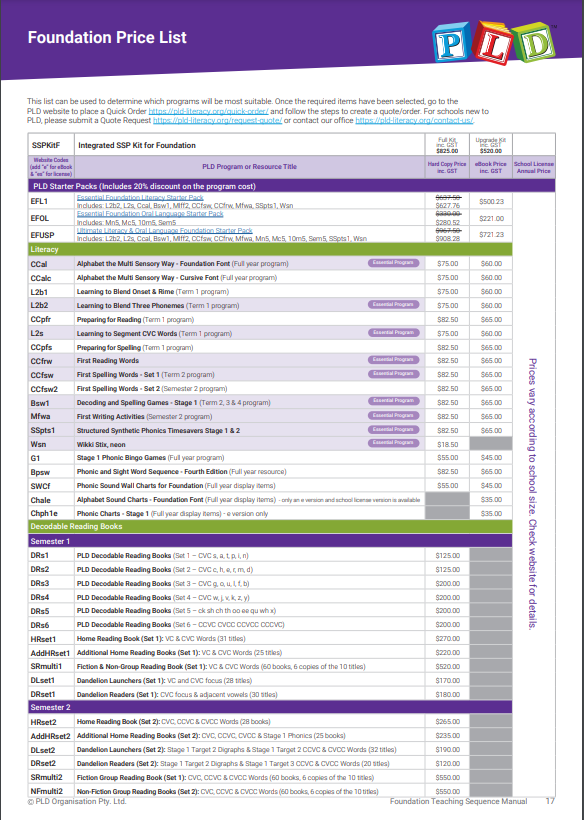Screen dimensions: 584x820
Task: Click Preparing for Spelling title
Action: (x=109, y=347)
